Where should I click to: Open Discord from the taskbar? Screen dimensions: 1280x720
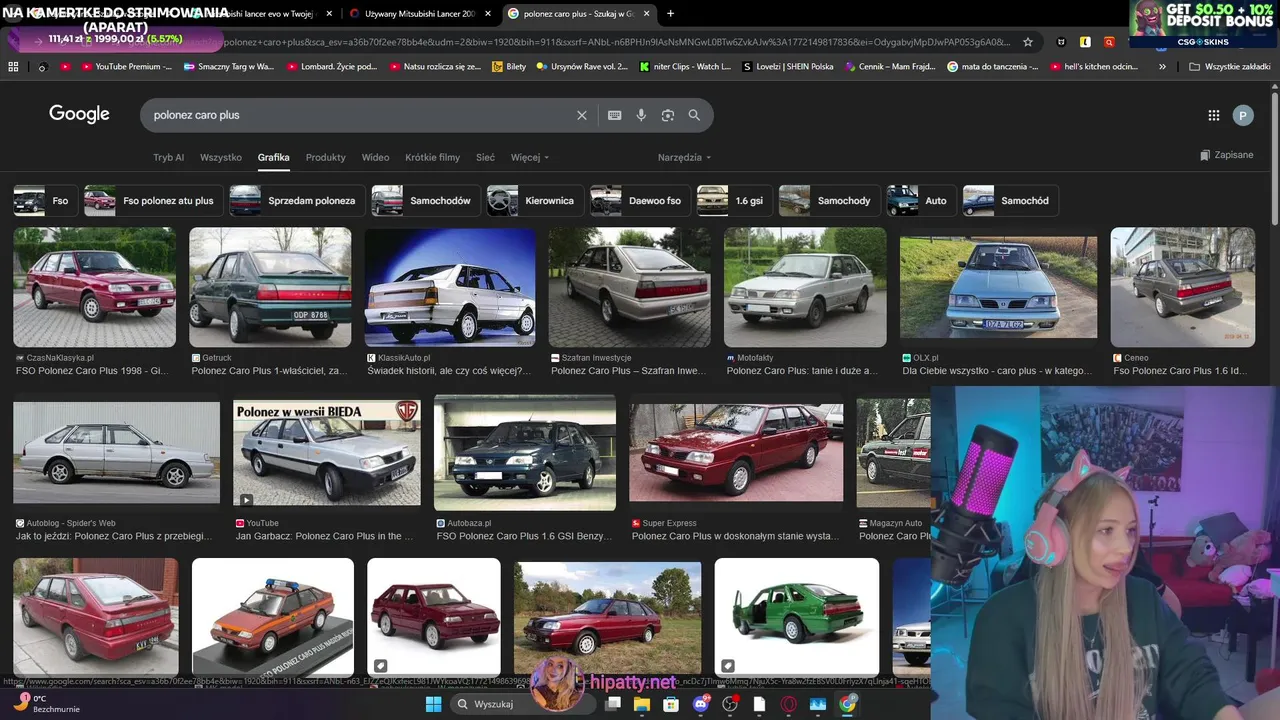[701, 704]
